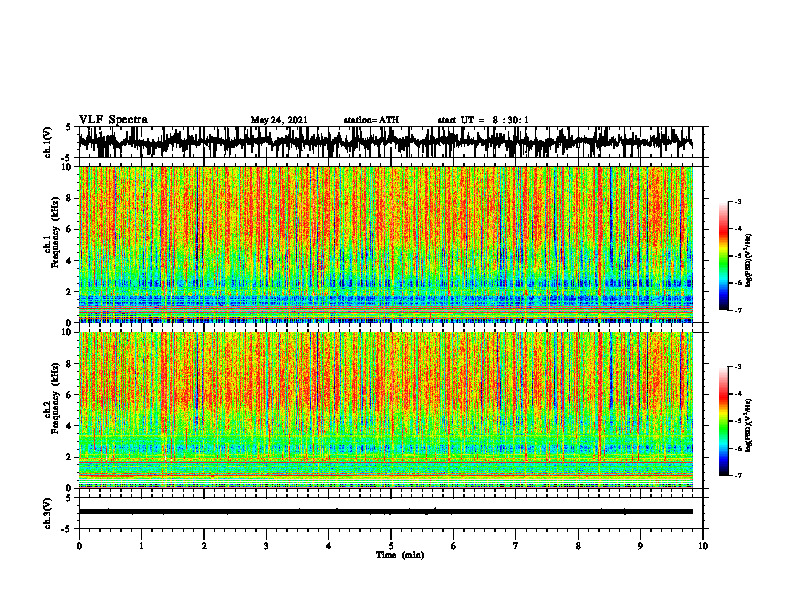Click the ch.1 voltage waveform trace
The height and width of the screenshot is (612, 792).
(x=385, y=142)
